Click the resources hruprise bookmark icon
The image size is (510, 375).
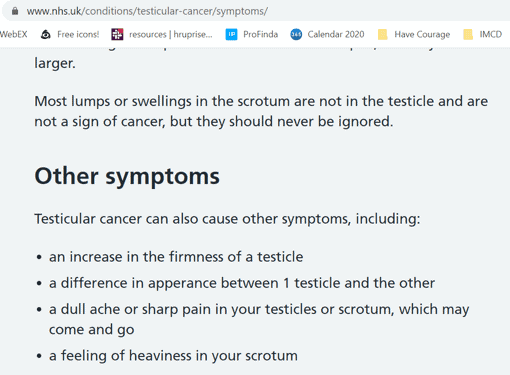click(117, 34)
